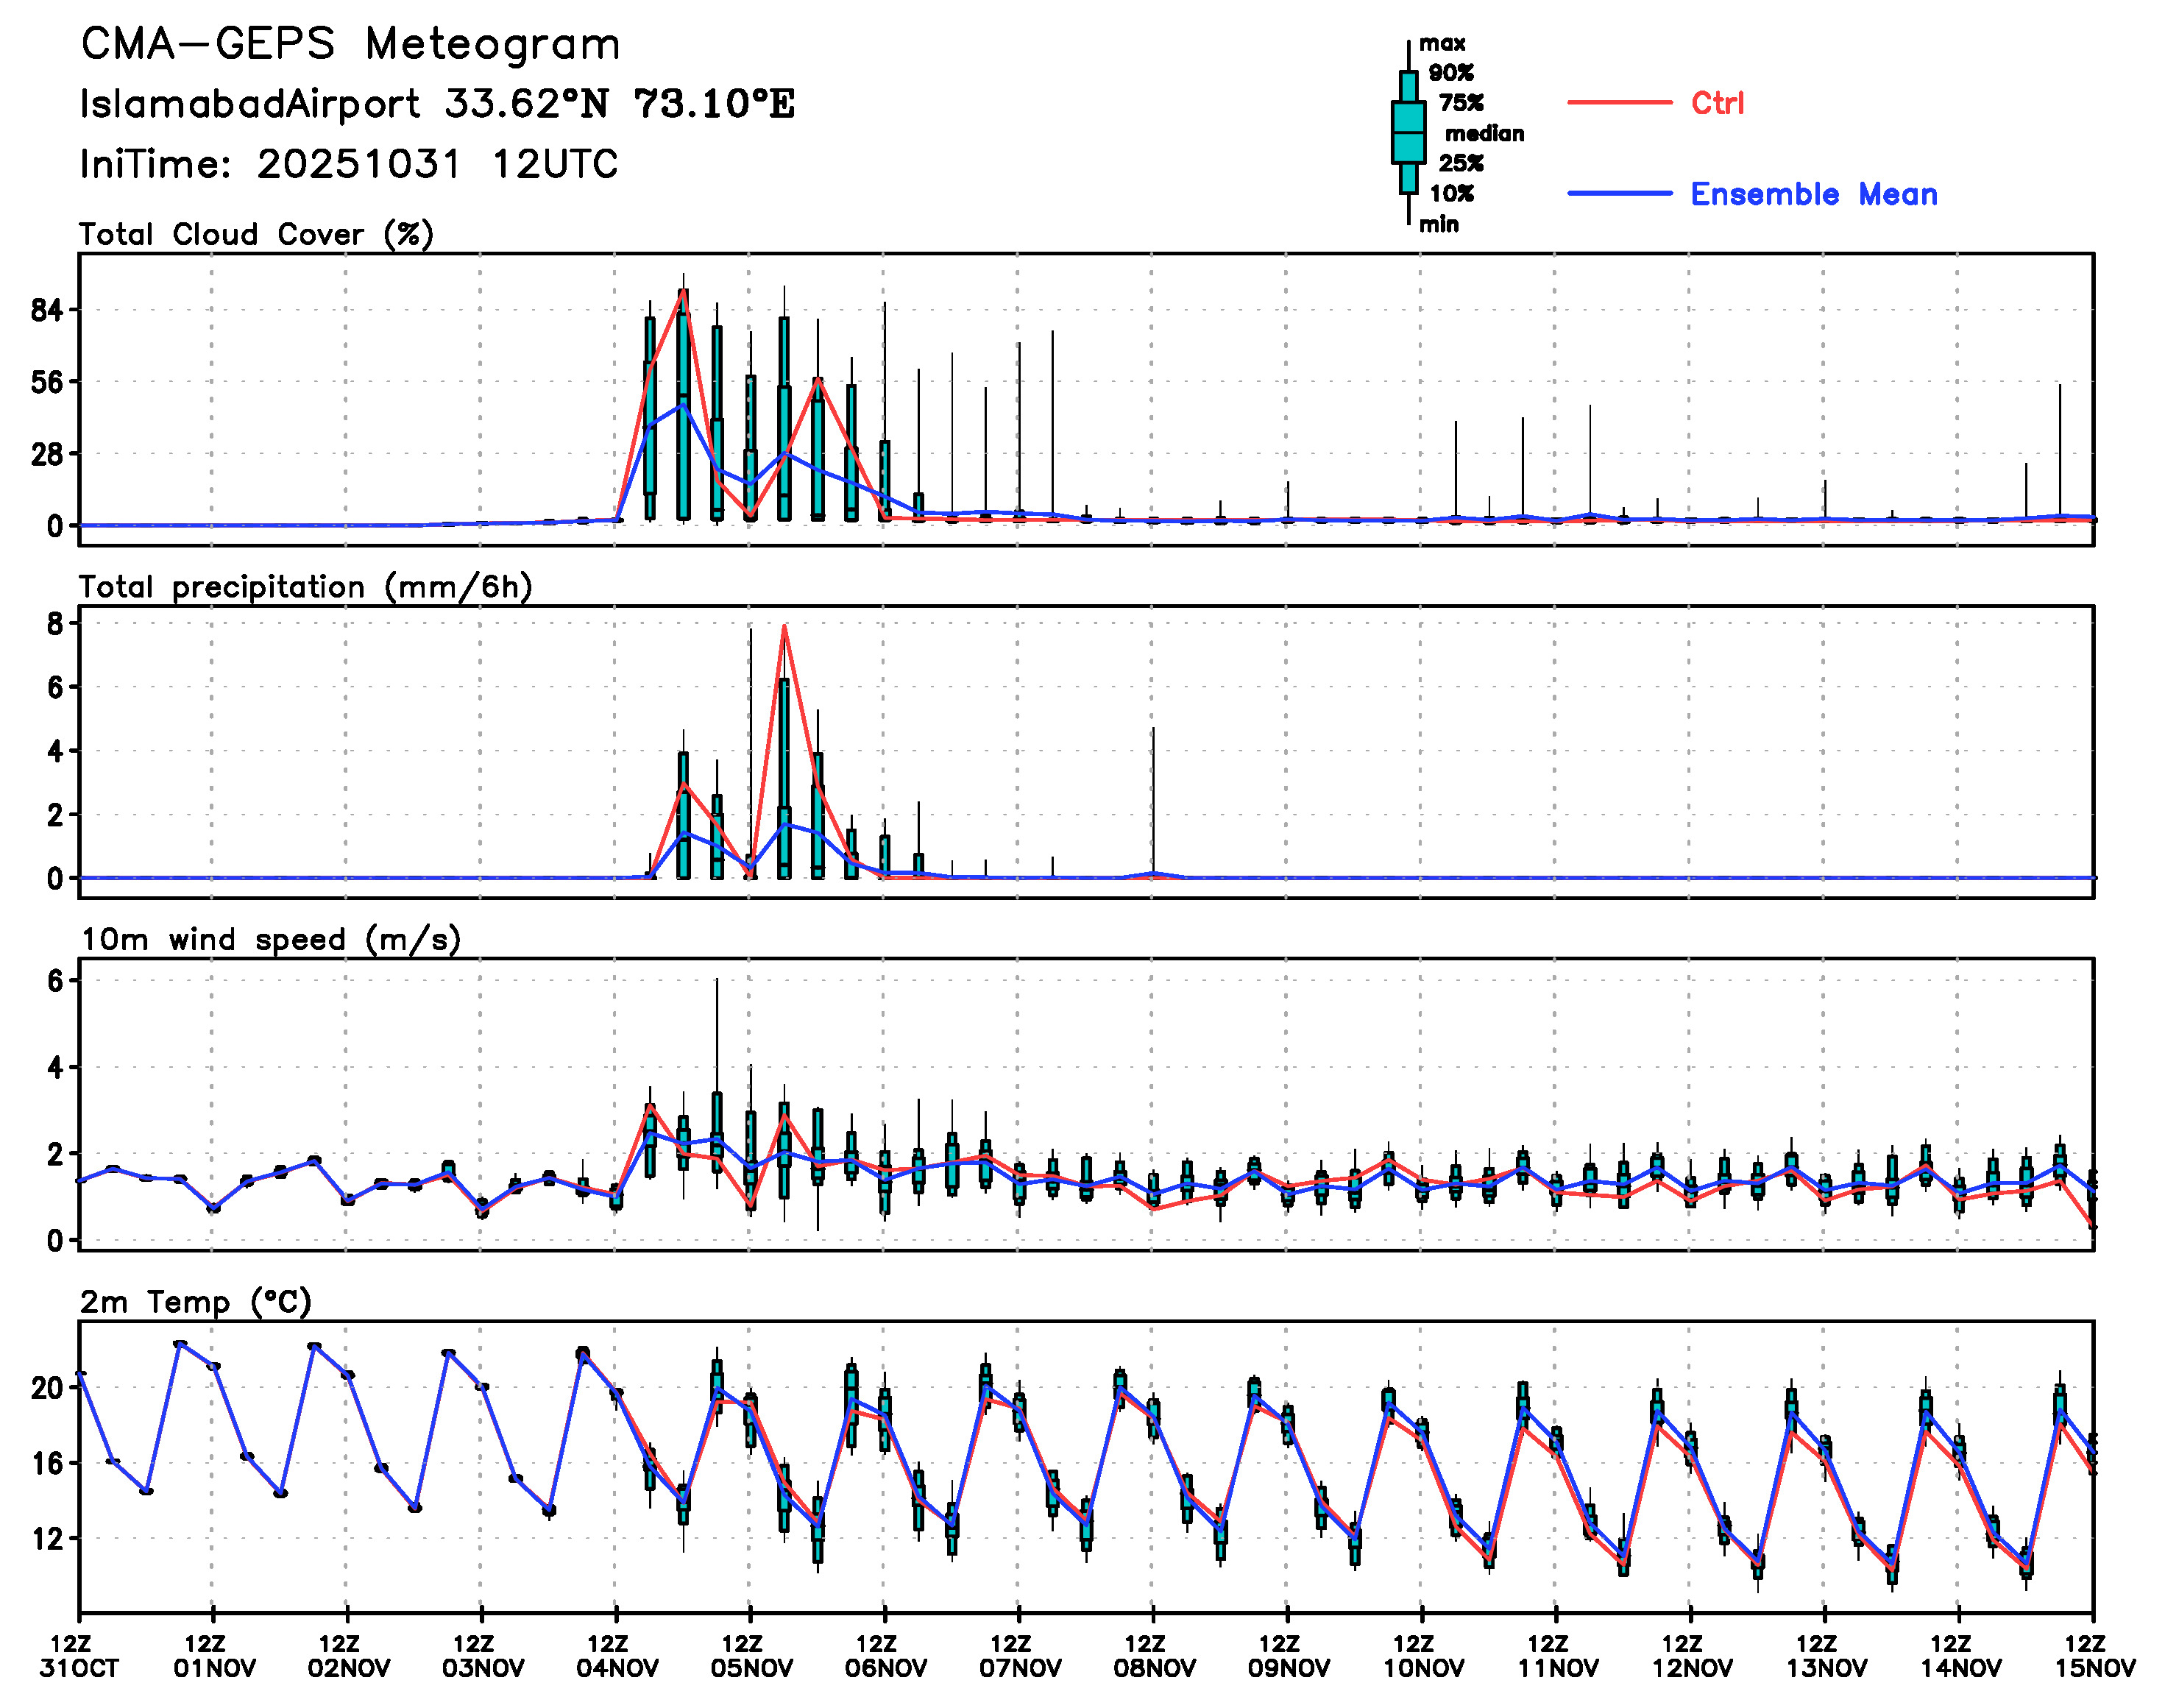Click the Total precipitation panel title
Image resolution: width=2165 pixels, height=1708 pixels.
pos(305,587)
